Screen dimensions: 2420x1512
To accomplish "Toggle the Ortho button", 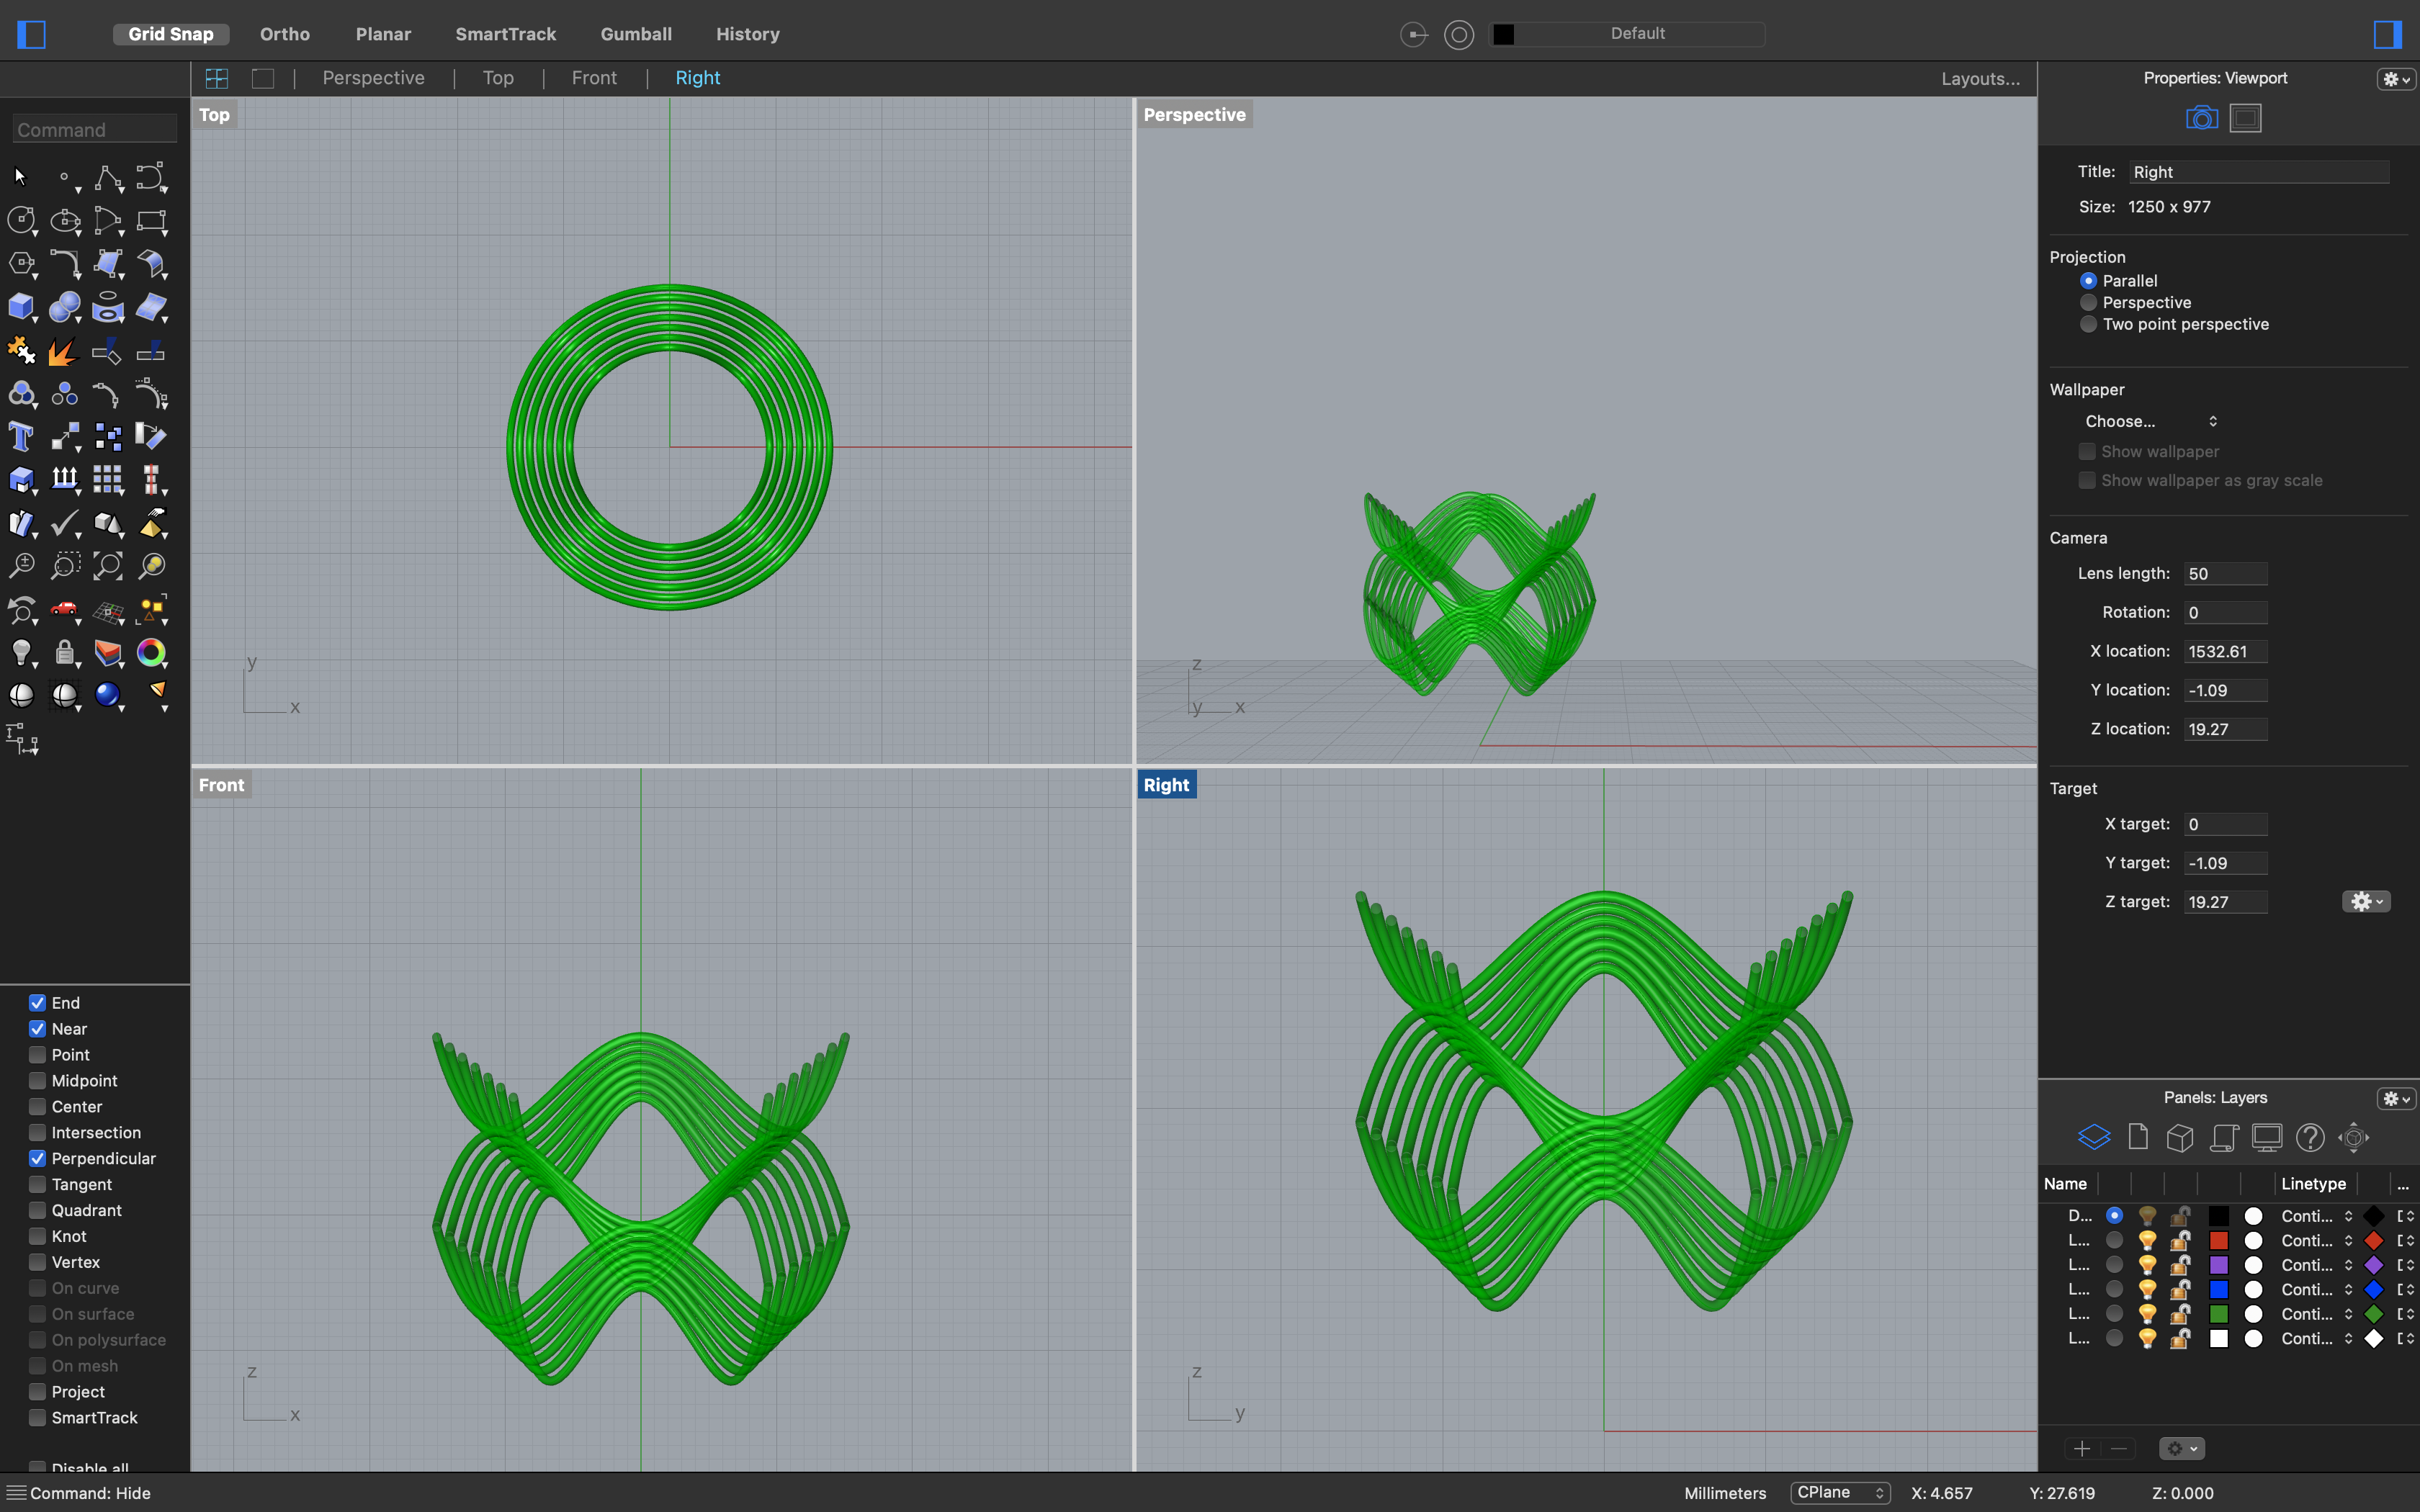I will click(x=285, y=34).
